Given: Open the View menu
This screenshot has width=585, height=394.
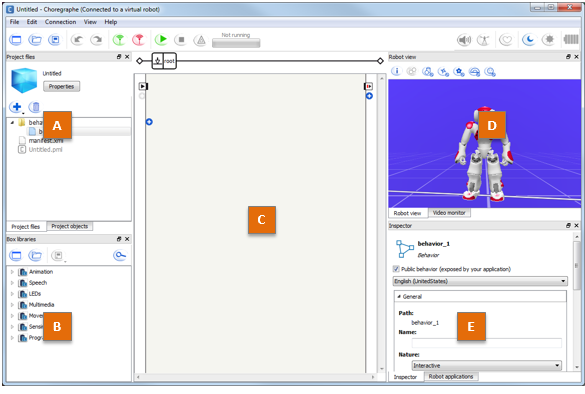Looking at the screenshot, I should coord(90,22).
